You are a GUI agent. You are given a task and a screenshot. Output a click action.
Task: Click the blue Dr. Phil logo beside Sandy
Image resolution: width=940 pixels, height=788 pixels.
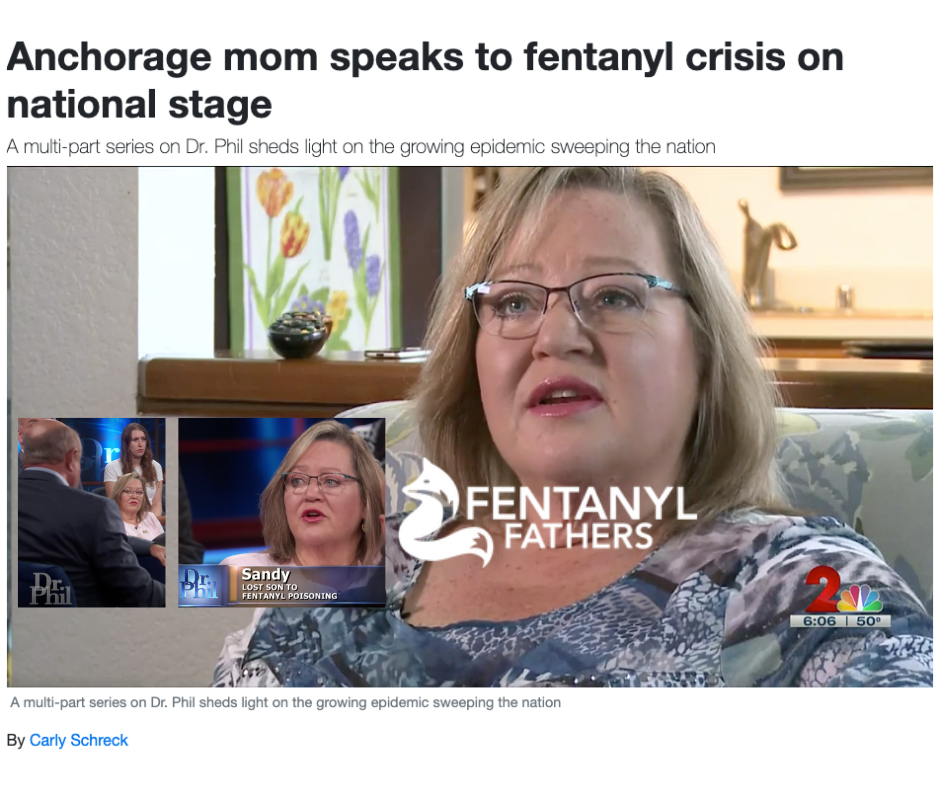(x=202, y=585)
